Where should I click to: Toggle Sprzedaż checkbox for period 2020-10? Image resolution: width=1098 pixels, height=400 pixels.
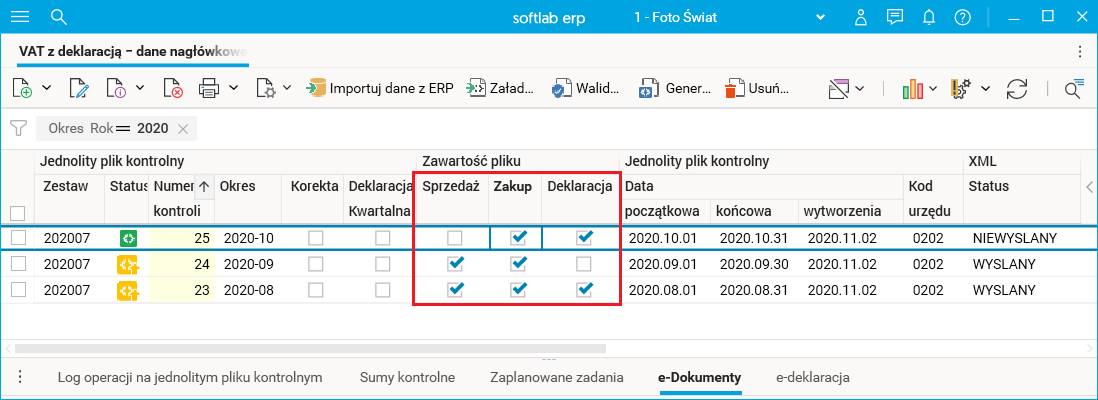pyautogui.click(x=455, y=238)
